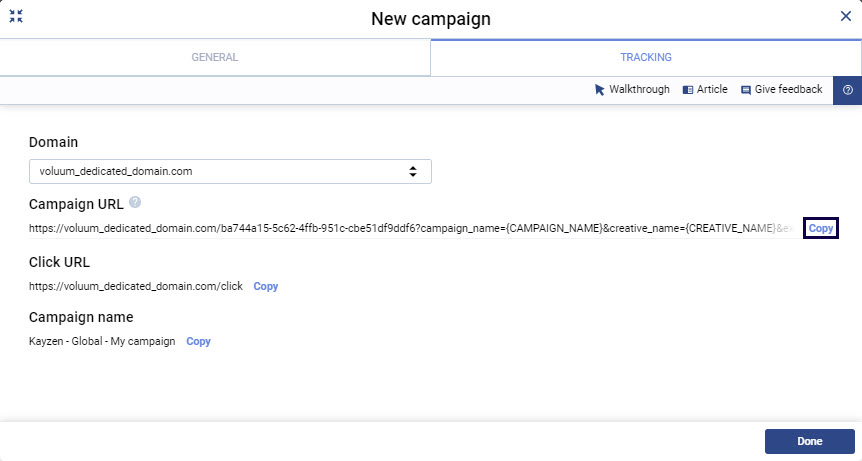Switch to the GENERAL tab
Screen dimensions: 862x461
point(215,57)
